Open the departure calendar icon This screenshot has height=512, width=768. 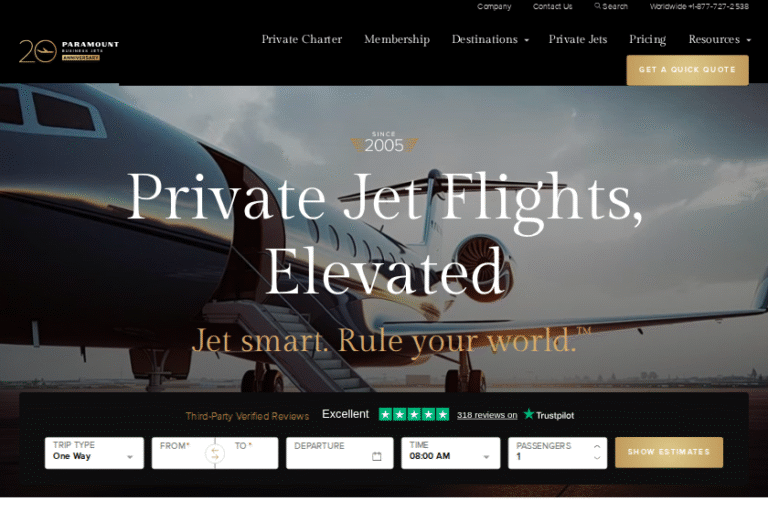(x=377, y=456)
